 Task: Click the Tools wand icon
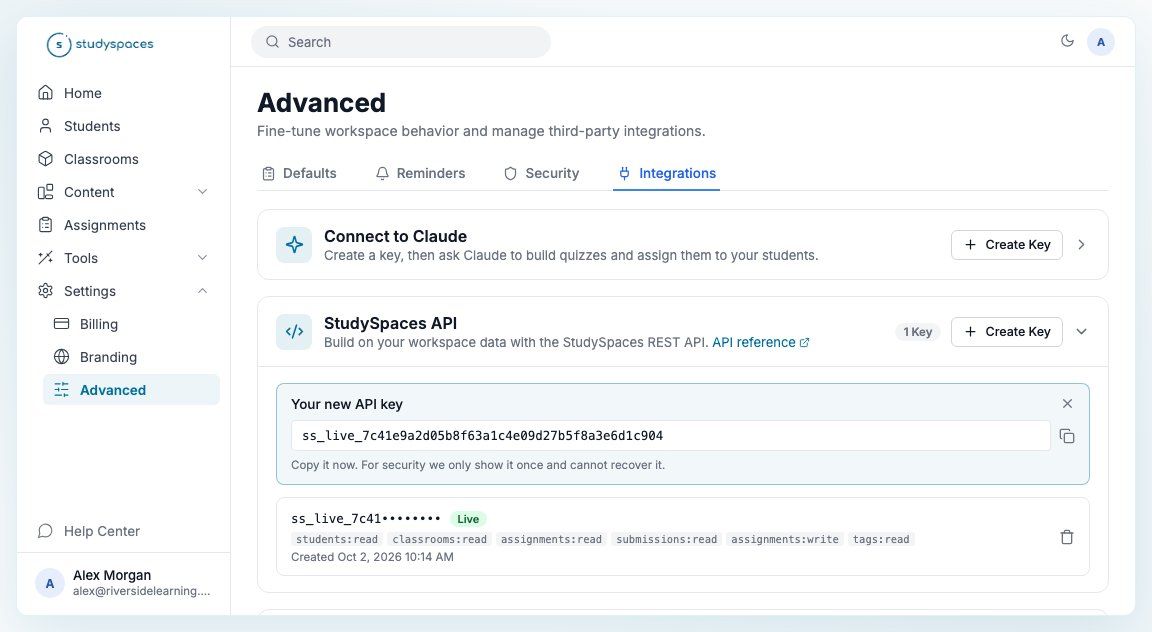pos(46,258)
